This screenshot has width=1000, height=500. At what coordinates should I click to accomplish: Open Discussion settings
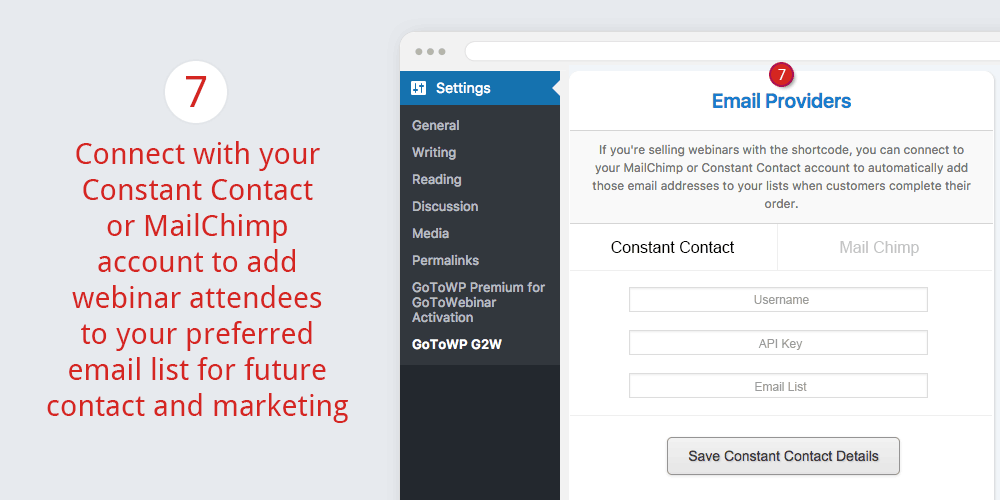(445, 207)
